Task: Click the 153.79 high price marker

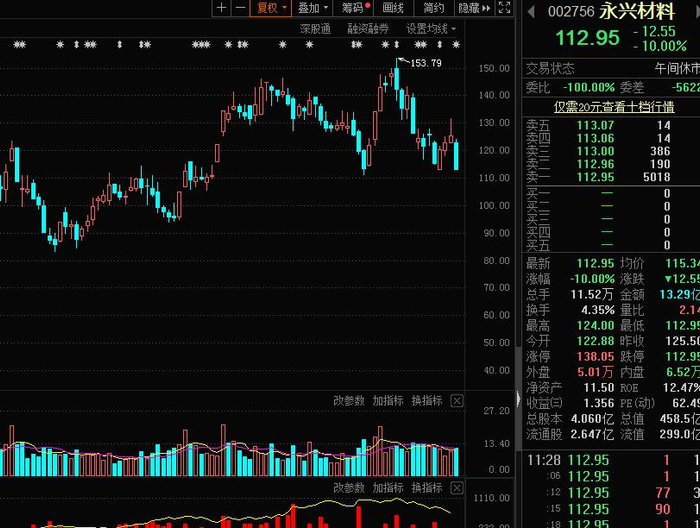Action: coord(425,63)
